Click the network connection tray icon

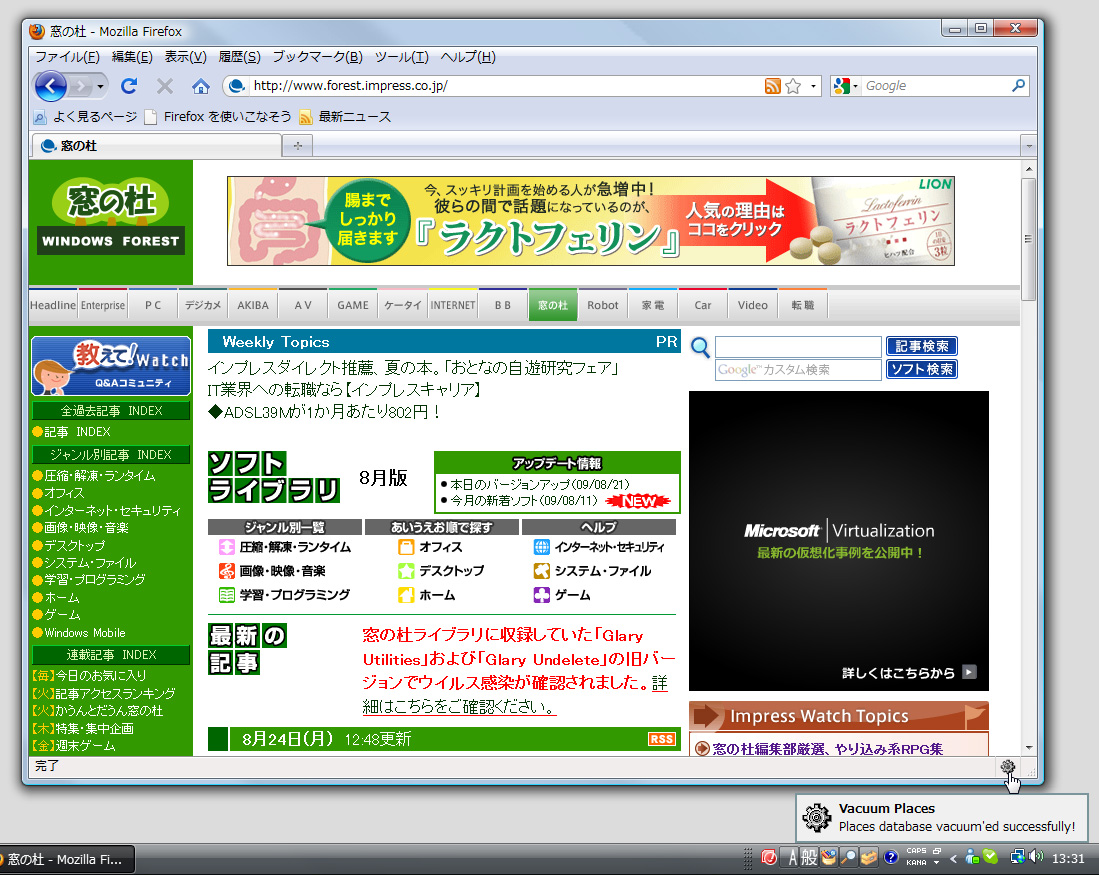(x=1018, y=857)
